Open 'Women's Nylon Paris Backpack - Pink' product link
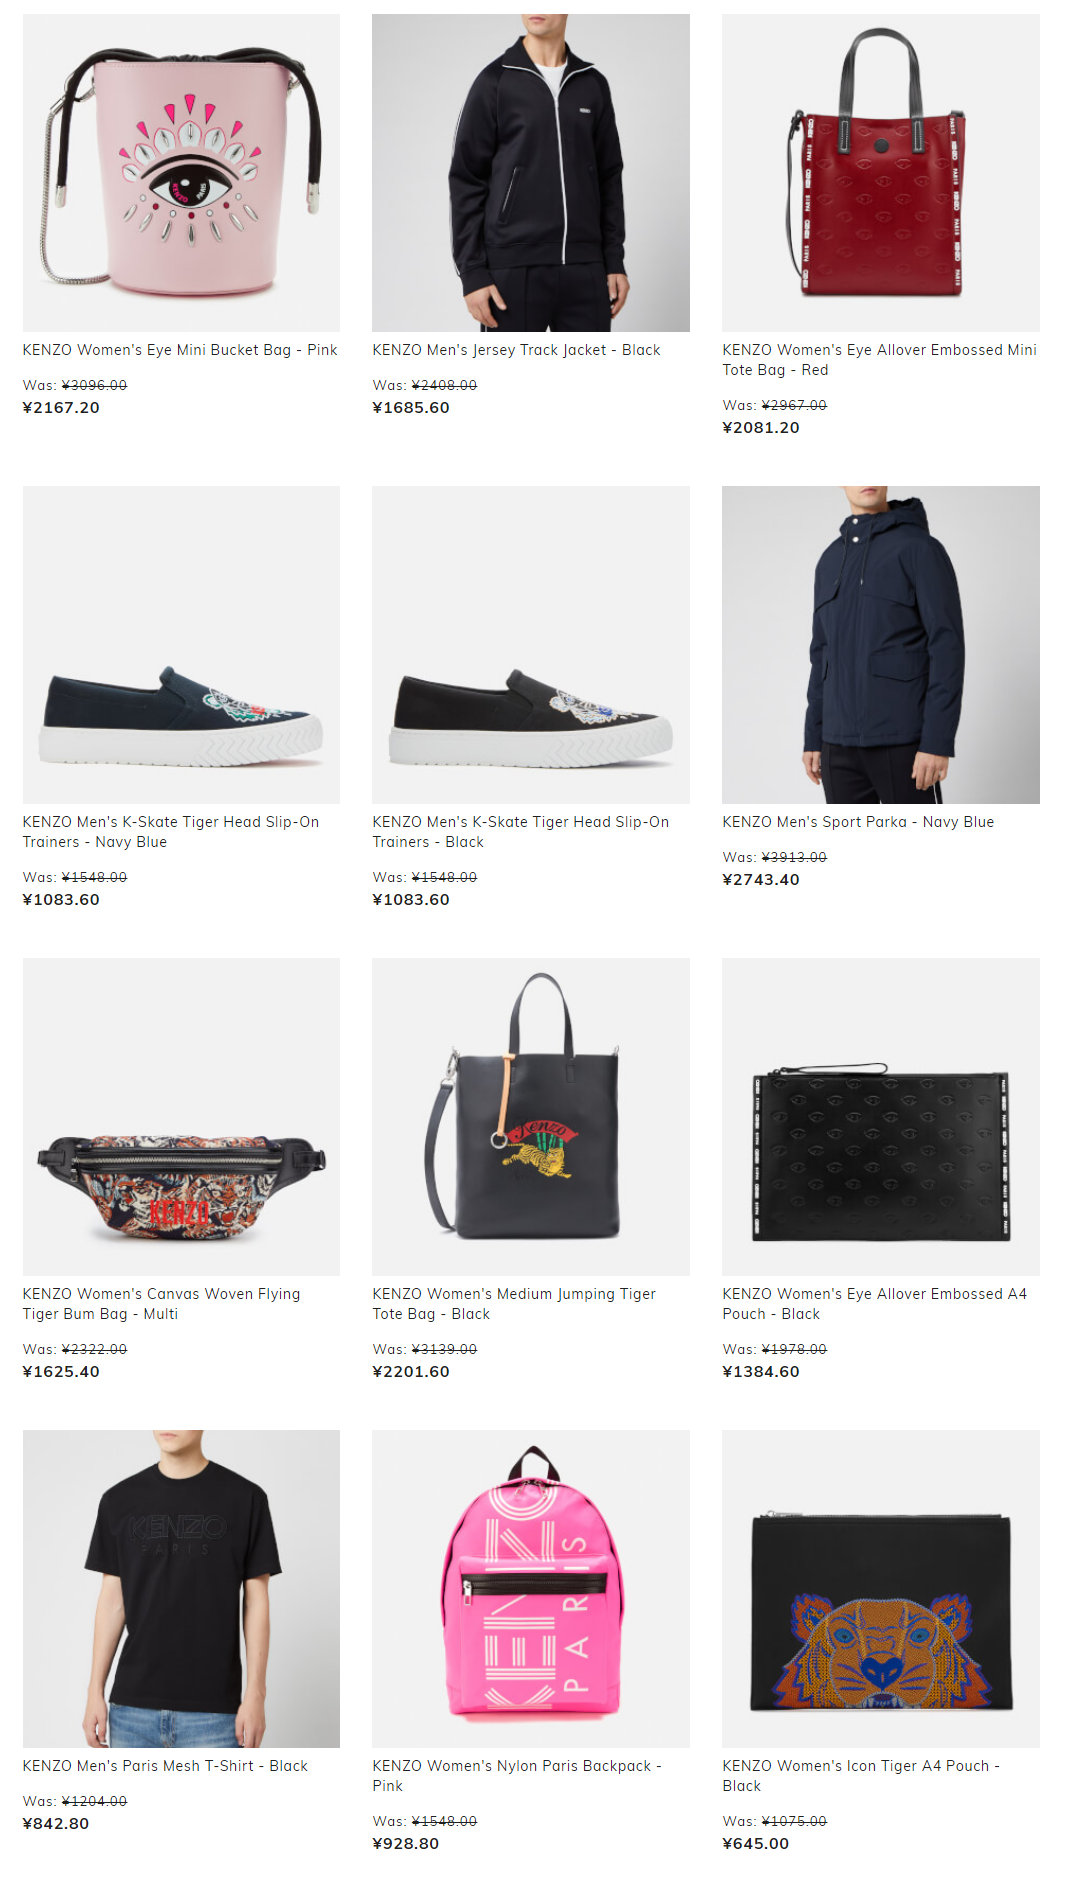This screenshot has width=1067, height=1877. [x=517, y=1776]
